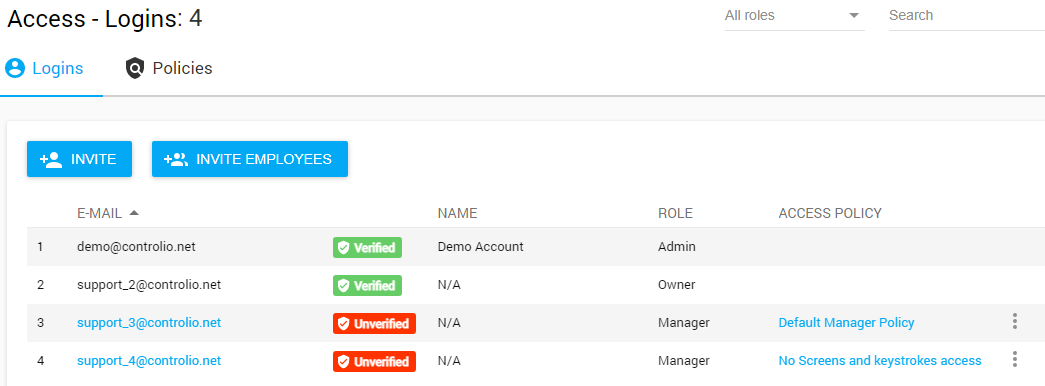Viewport: 1045px width, 386px height.
Task: Open No Screens and keystrokes access policy
Action: pos(880,361)
